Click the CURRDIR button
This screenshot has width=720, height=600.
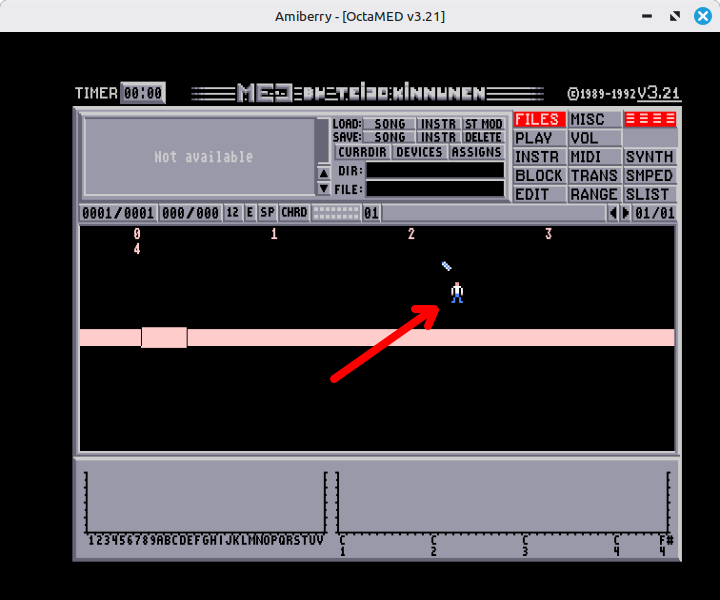tap(362, 152)
